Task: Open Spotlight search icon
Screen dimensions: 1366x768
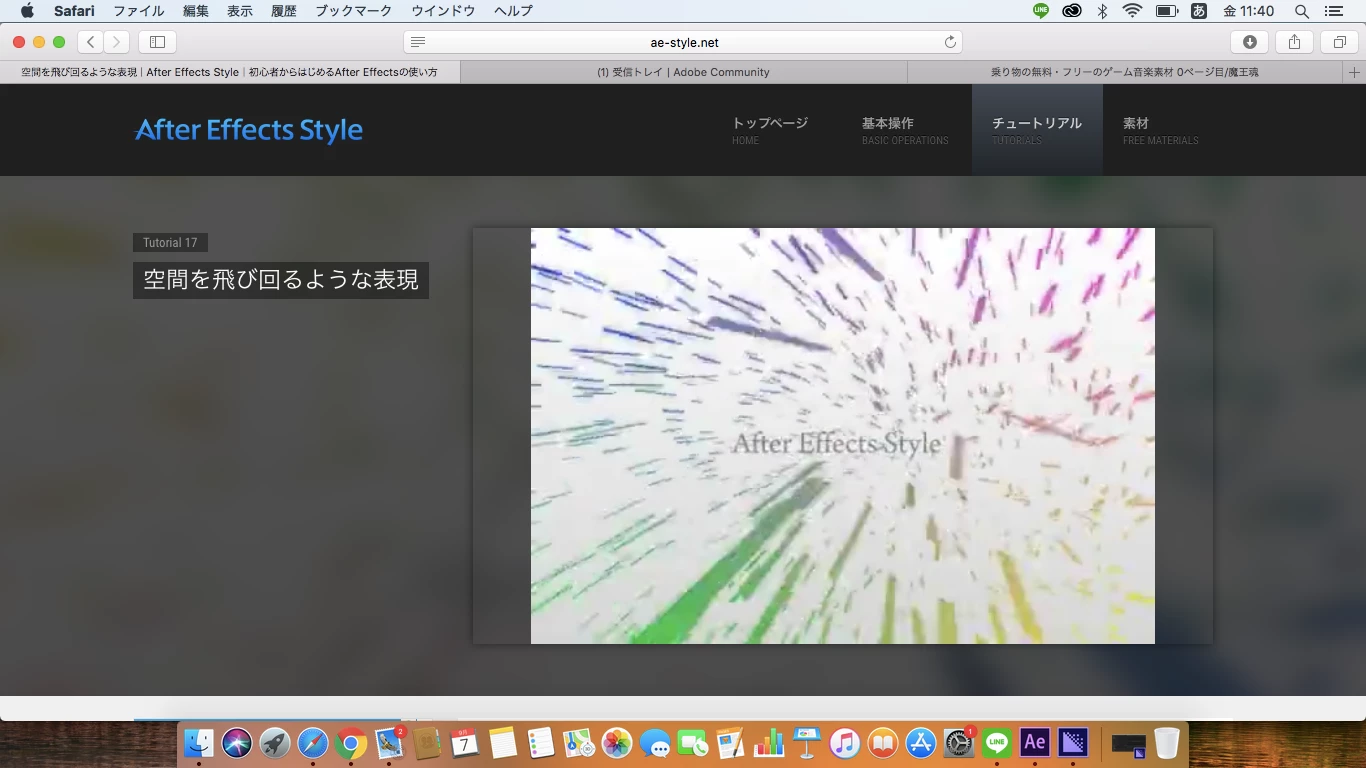Action: (1301, 11)
